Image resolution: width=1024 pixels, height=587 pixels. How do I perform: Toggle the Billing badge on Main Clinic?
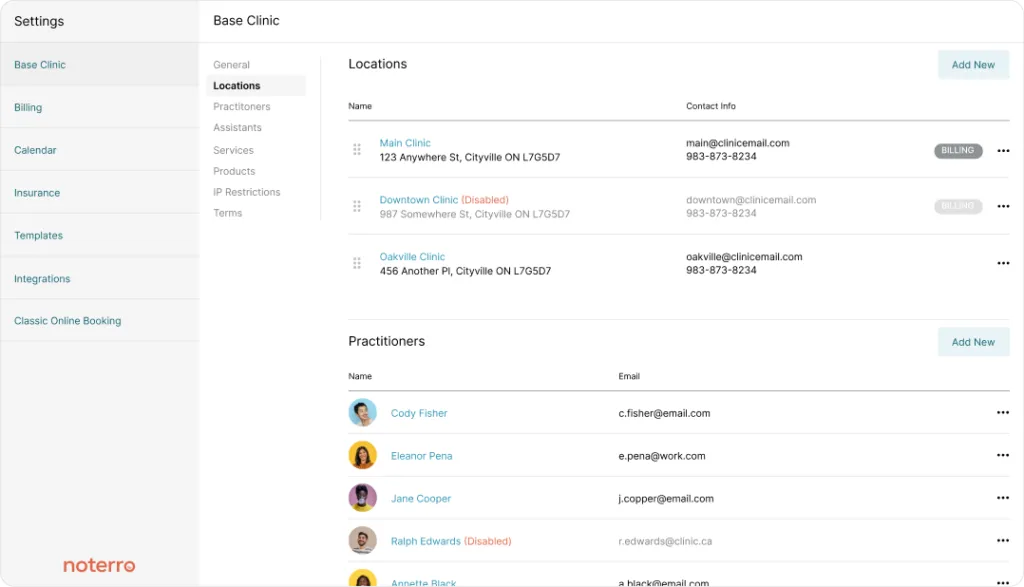(958, 151)
